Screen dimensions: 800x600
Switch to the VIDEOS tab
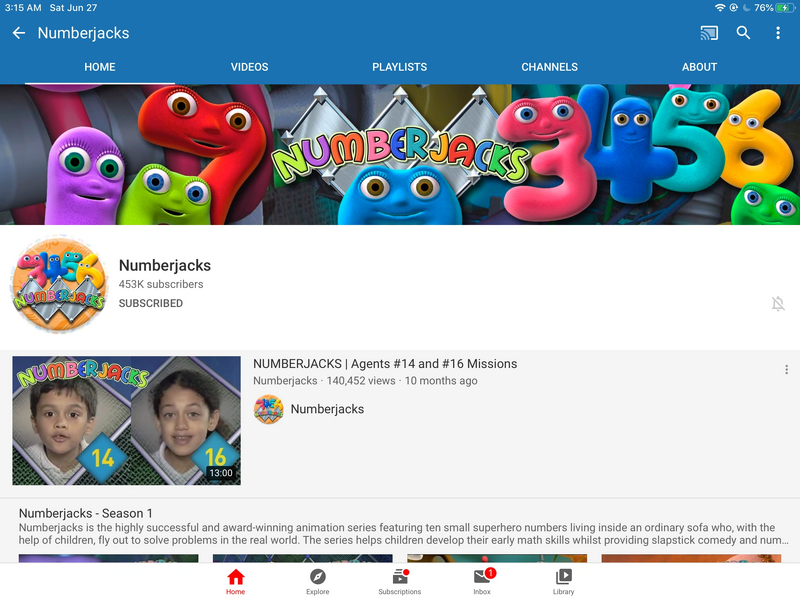(x=249, y=67)
